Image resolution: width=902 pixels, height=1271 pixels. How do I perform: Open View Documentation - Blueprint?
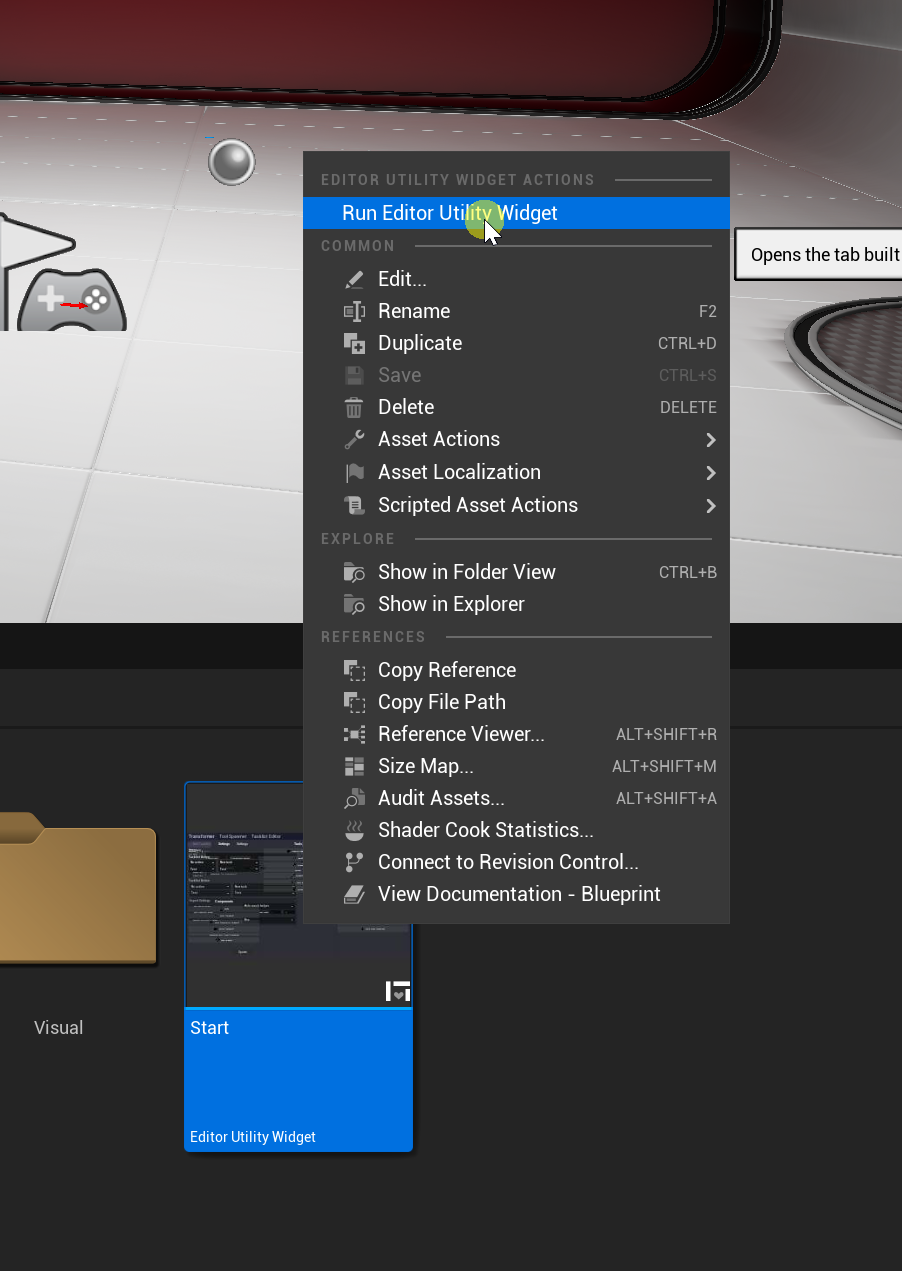518,894
